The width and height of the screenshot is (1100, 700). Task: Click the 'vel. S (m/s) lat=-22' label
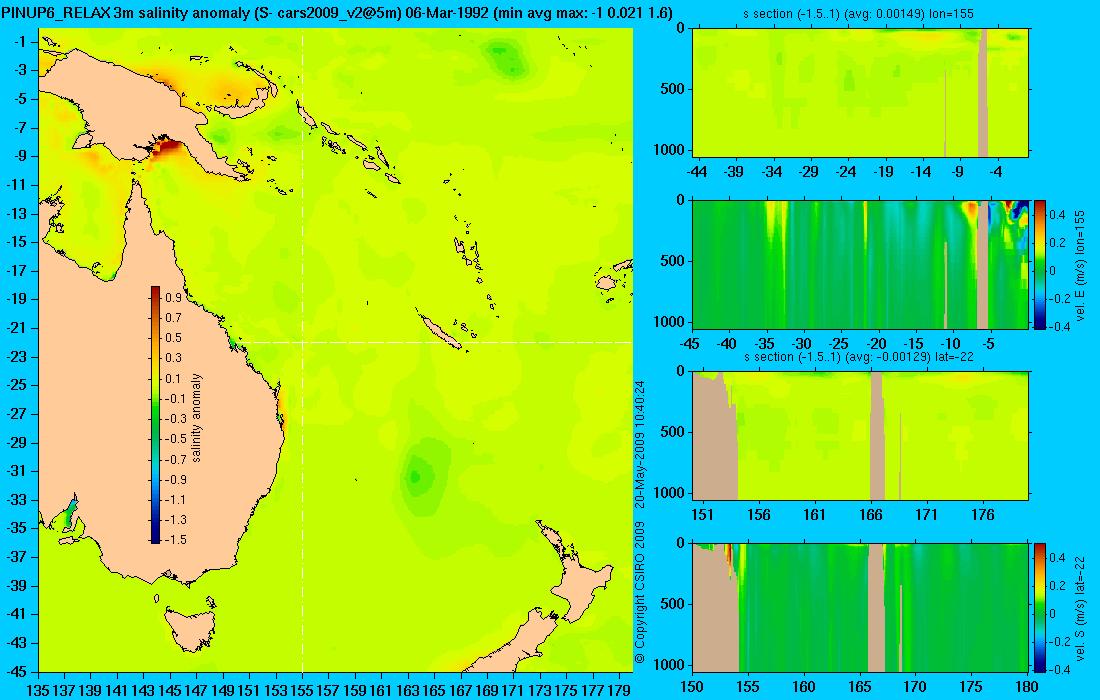coord(1080,609)
